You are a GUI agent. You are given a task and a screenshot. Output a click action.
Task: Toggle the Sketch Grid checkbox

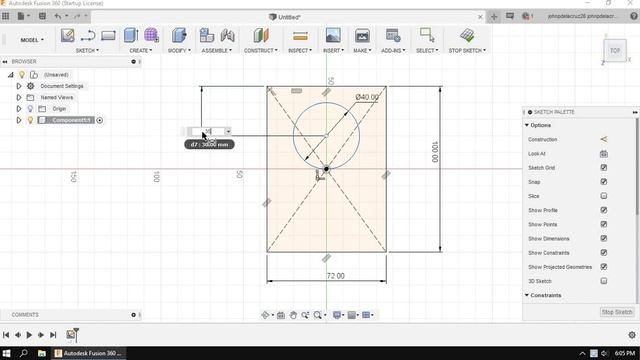604,168
